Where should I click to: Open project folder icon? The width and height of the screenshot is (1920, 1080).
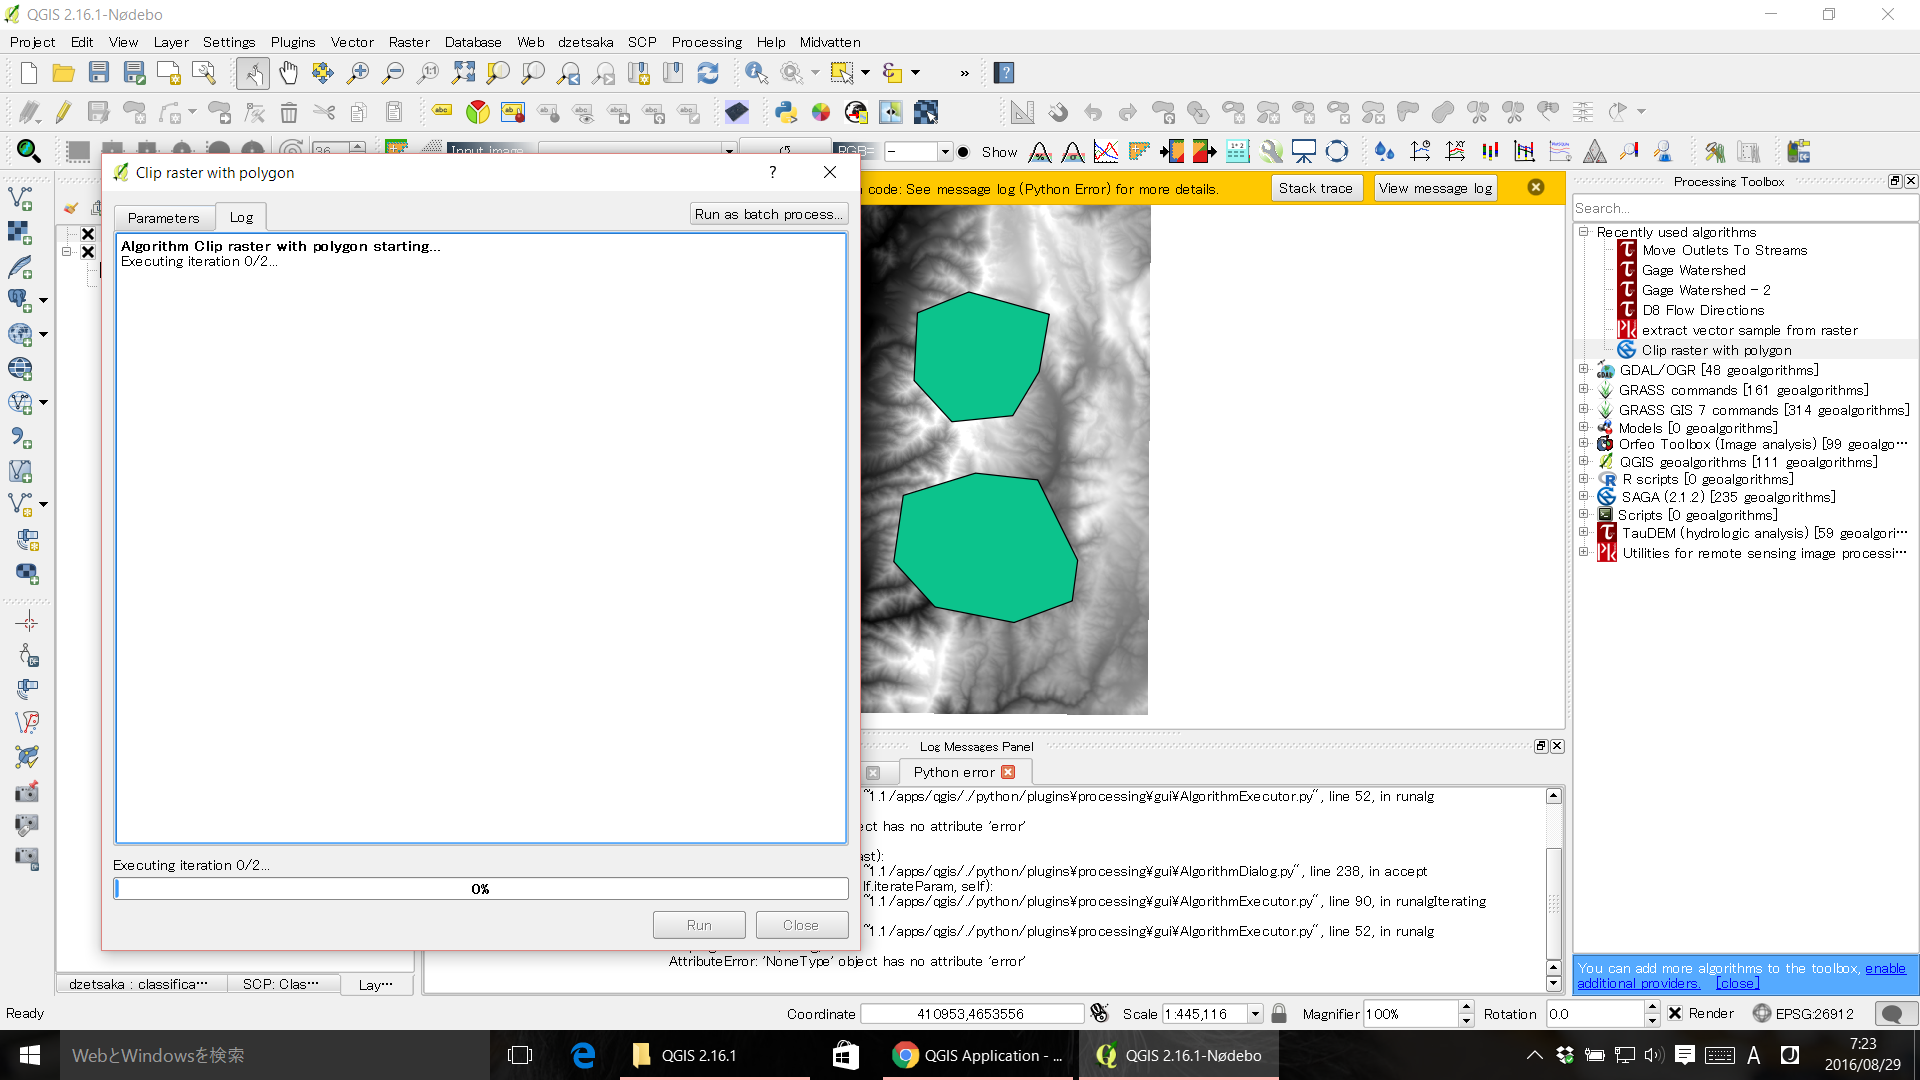tap(63, 73)
